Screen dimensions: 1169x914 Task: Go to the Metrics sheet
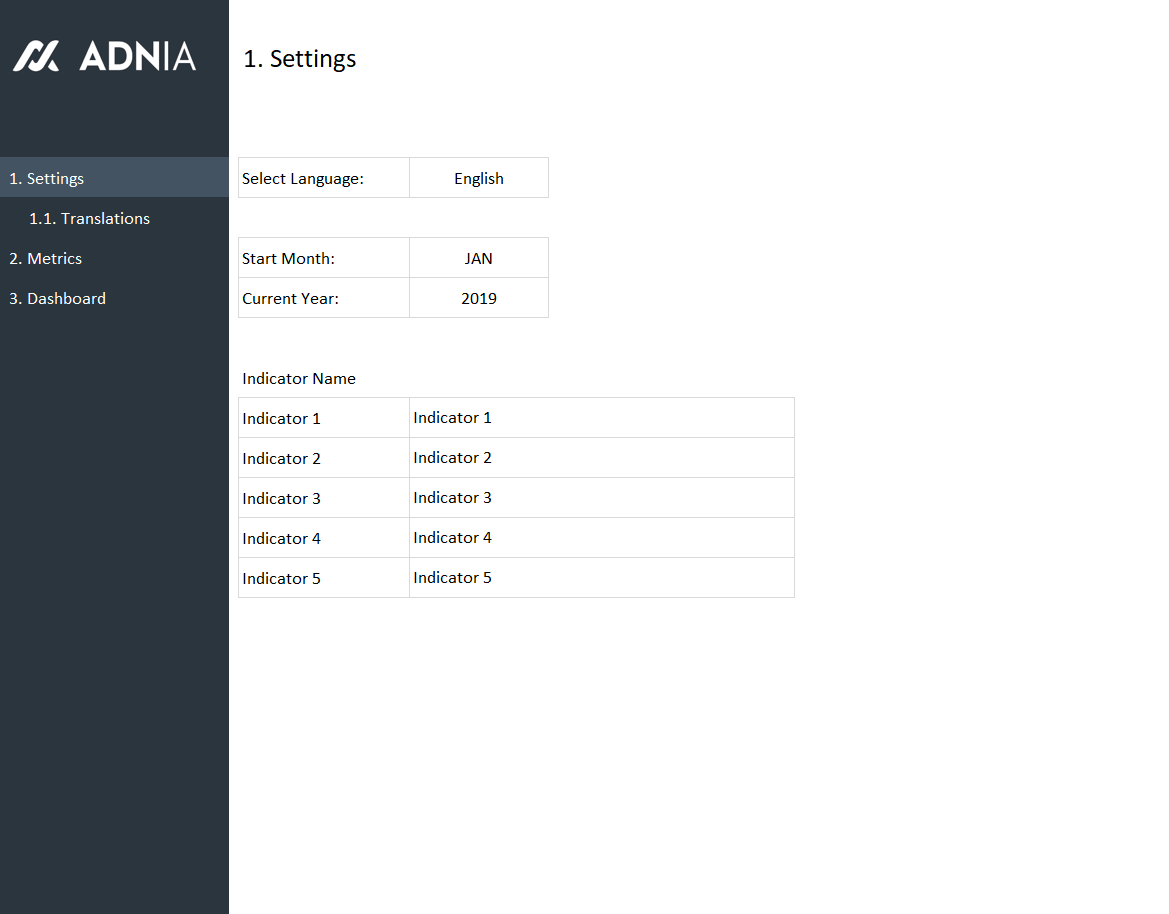pyautogui.click(x=46, y=258)
